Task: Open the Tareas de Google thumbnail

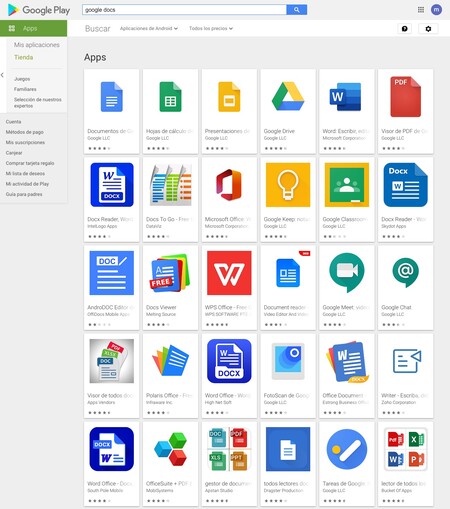Action: tap(347, 449)
